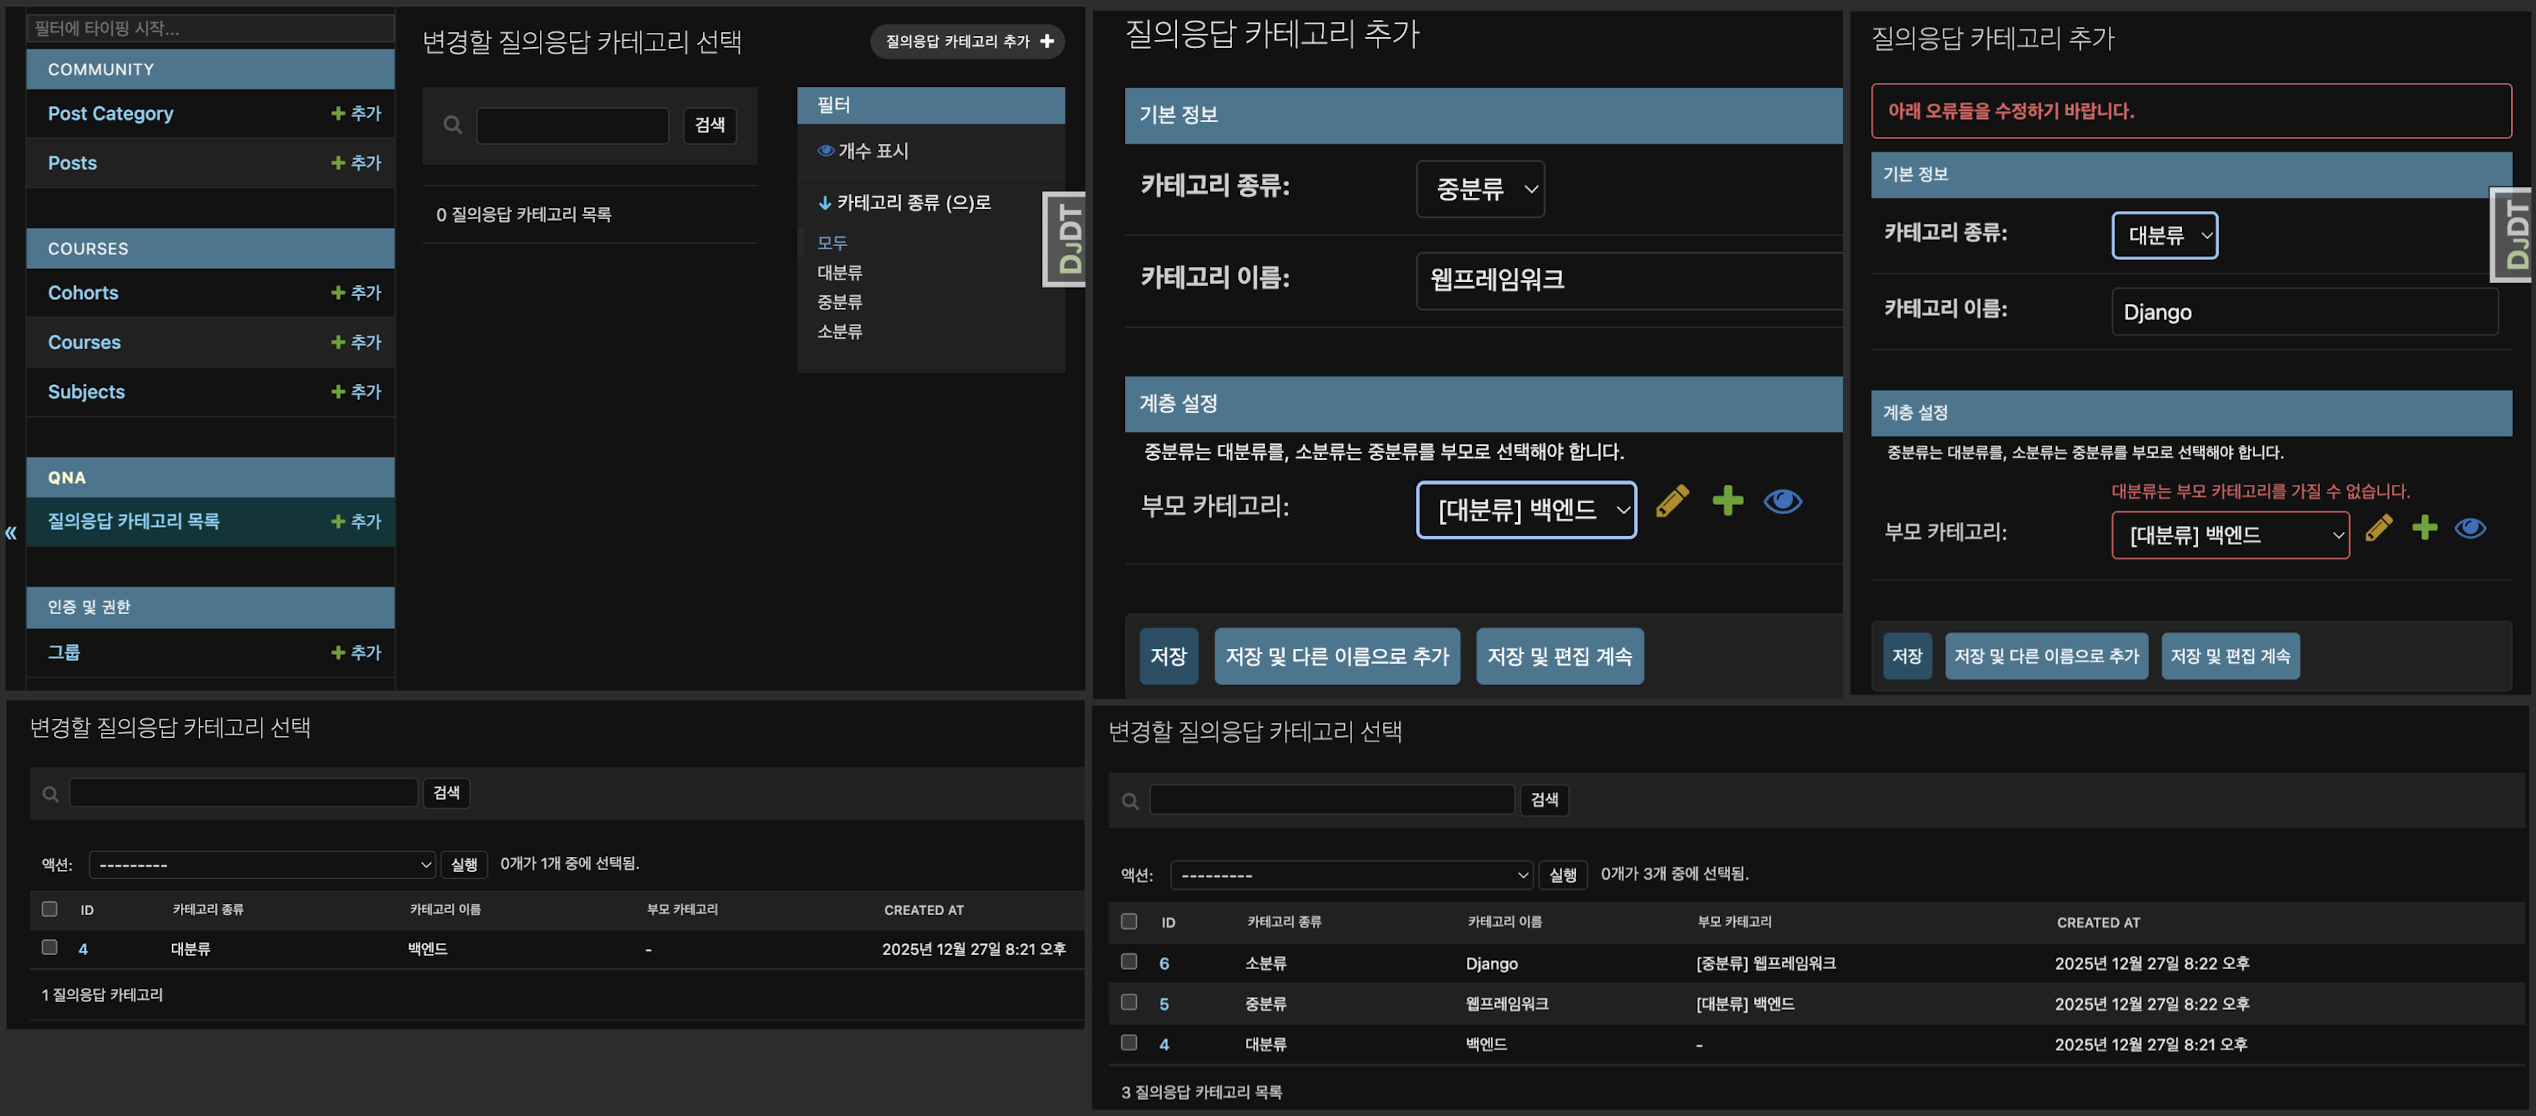2536x1116 pixels.
Task: Click blue eye view icon in Django error form
Action: tap(2470, 528)
